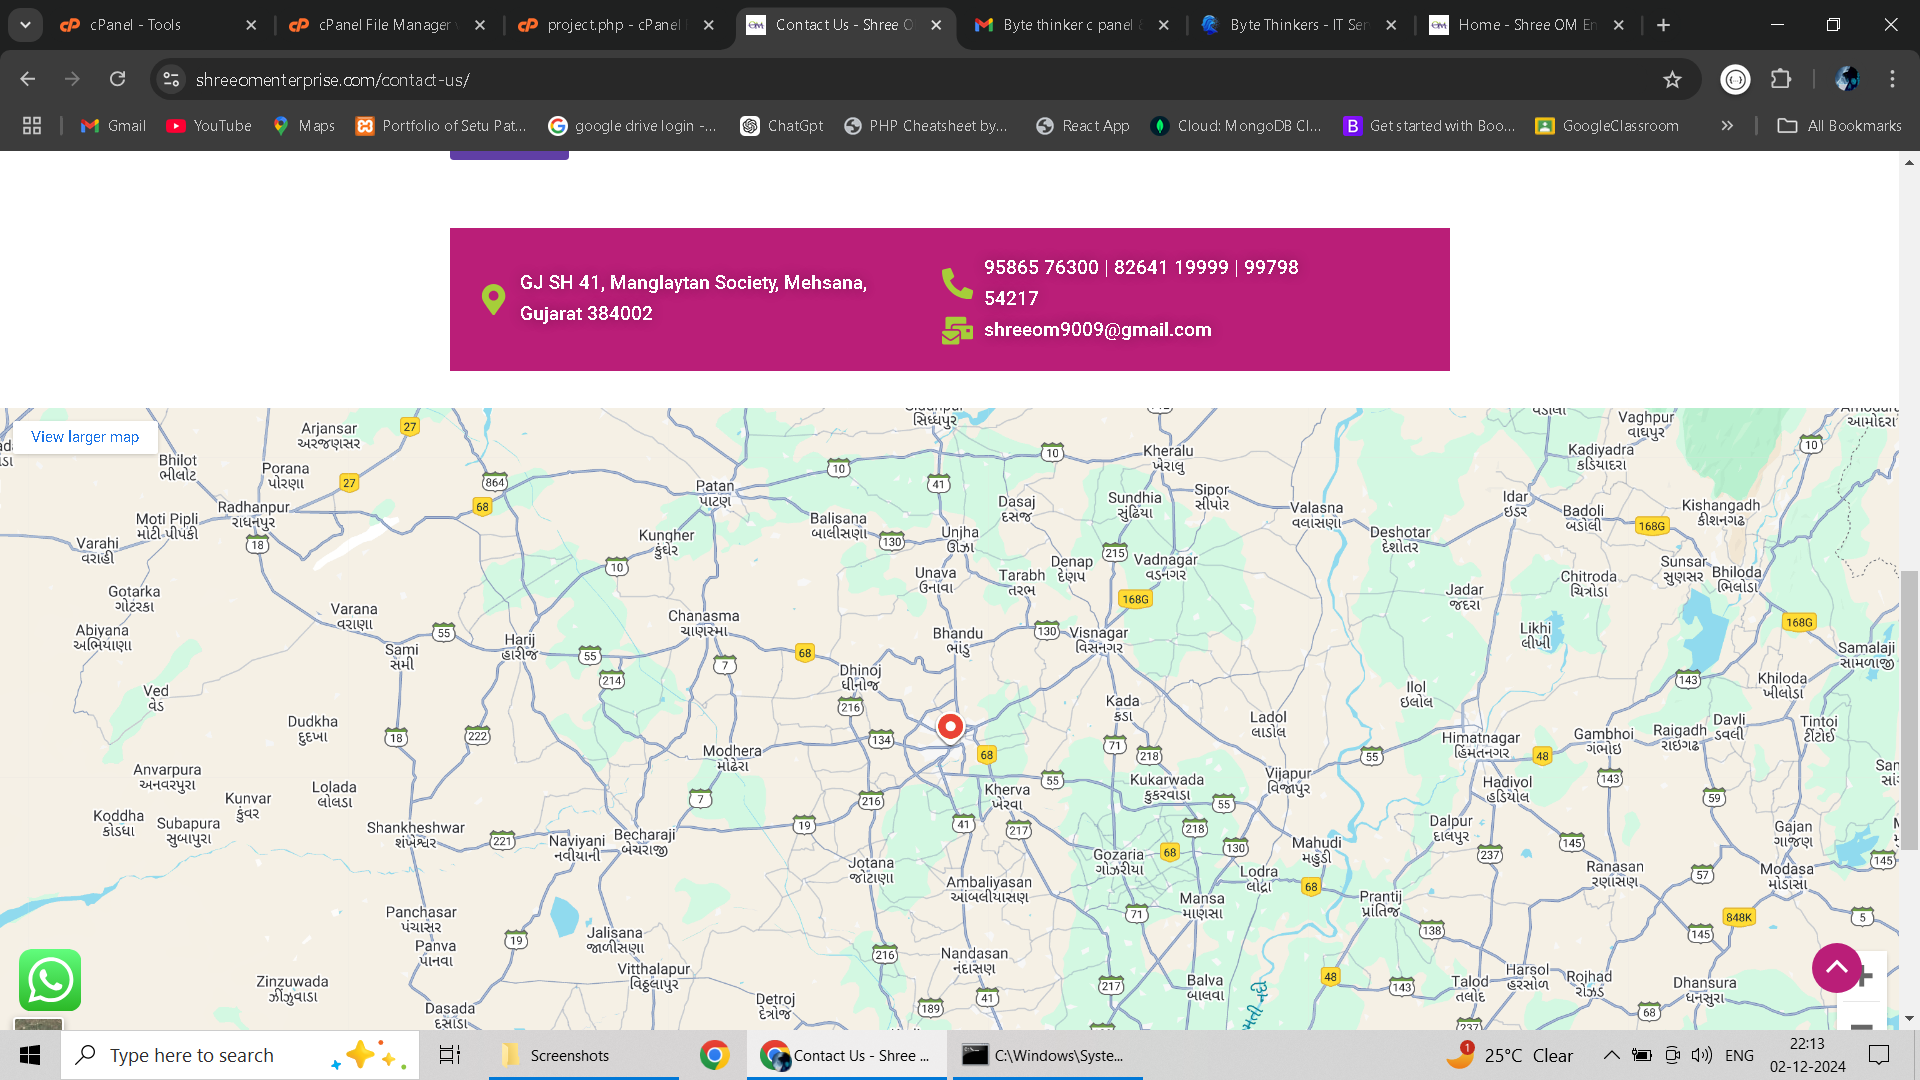Click the page vertical scrollbar thumb
The width and height of the screenshot is (1920, 1080).
1909,710
